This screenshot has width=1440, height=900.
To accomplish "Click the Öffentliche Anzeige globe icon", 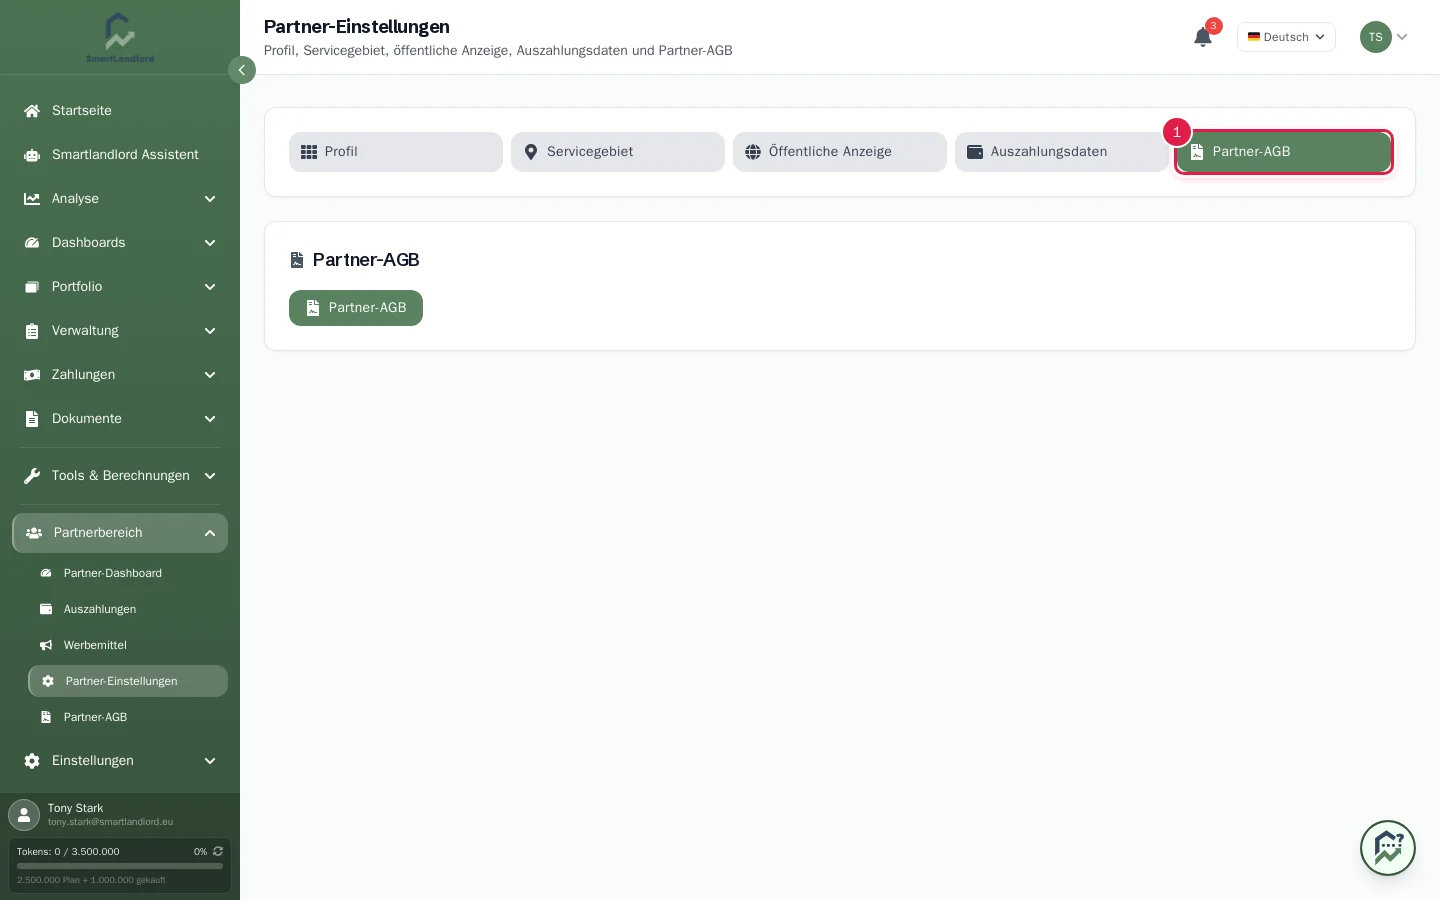I will pos(753,152).
